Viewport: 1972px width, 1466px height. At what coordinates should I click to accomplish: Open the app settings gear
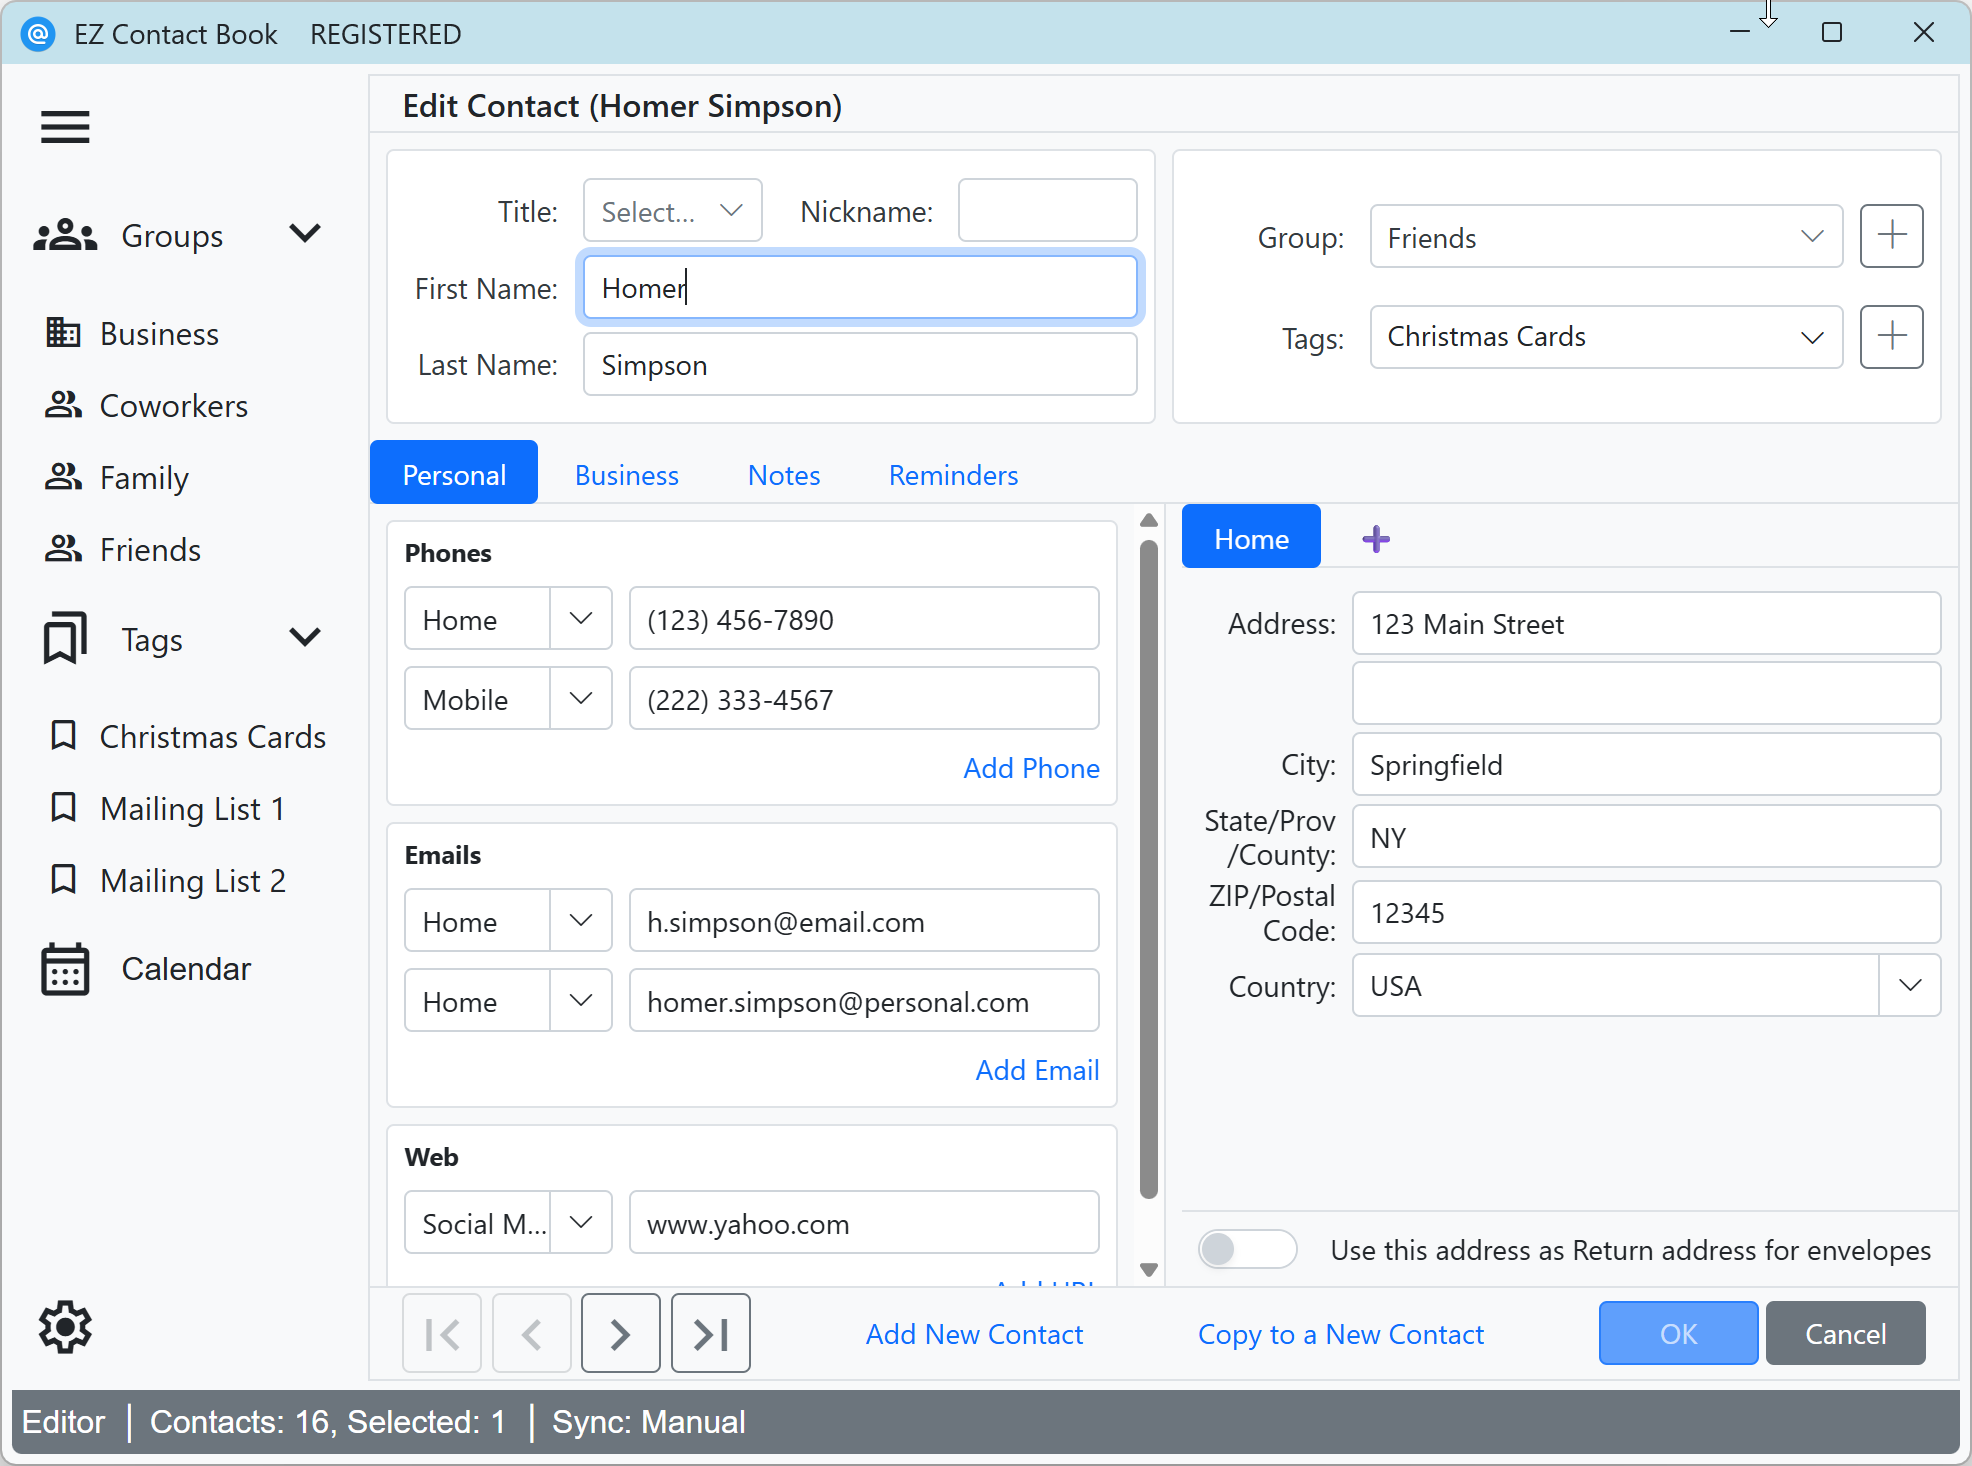click(65, 1327)
